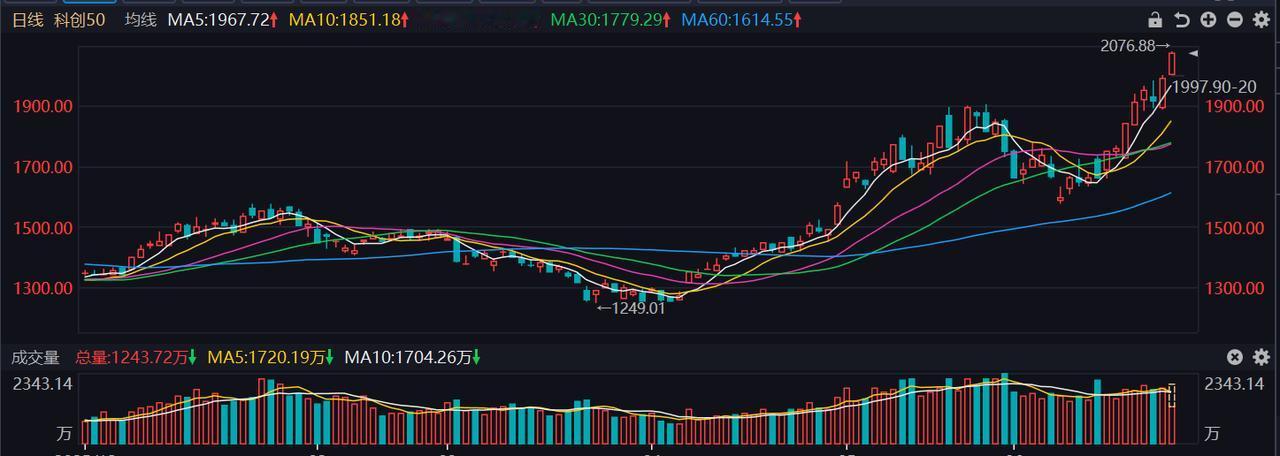Zoom in with the plus circle icon
The width and height of the screenshot is (1280, 456).
click(1208, 20)
